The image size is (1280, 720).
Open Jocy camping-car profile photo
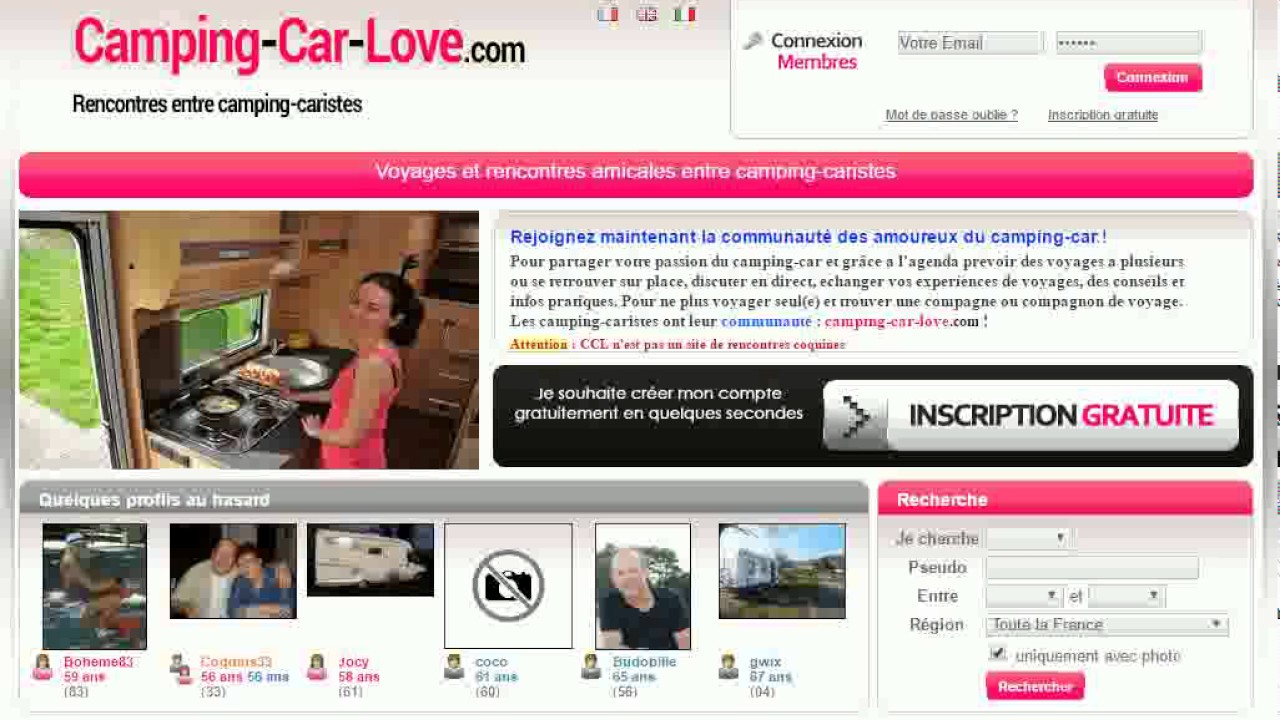370,560
